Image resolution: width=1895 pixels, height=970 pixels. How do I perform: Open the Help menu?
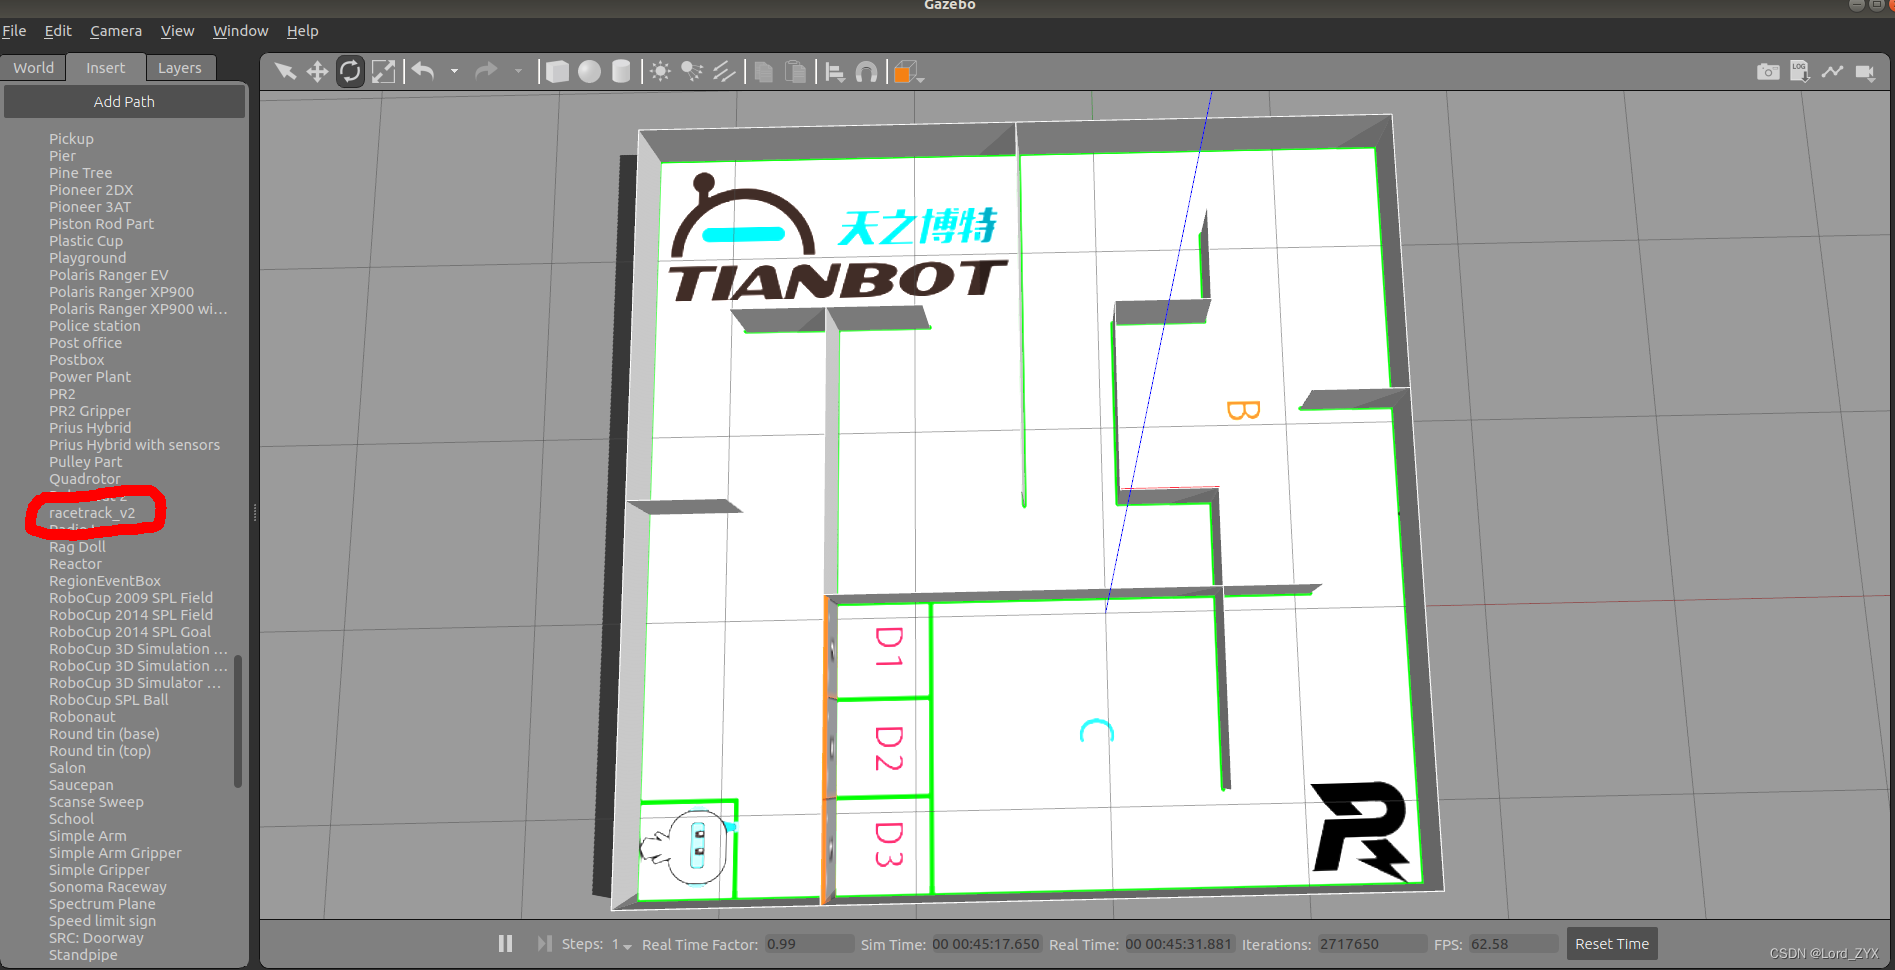click(302, 31)
